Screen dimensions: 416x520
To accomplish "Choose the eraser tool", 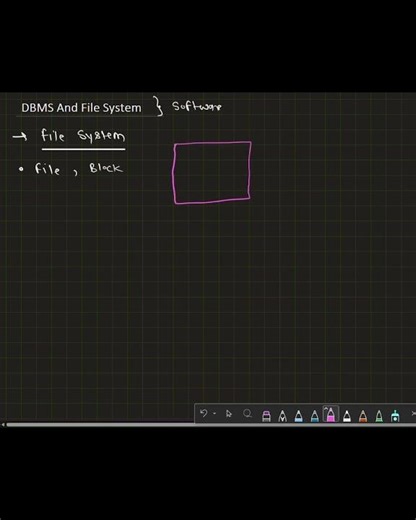I will pyautogui.click(x=266, y=416).
